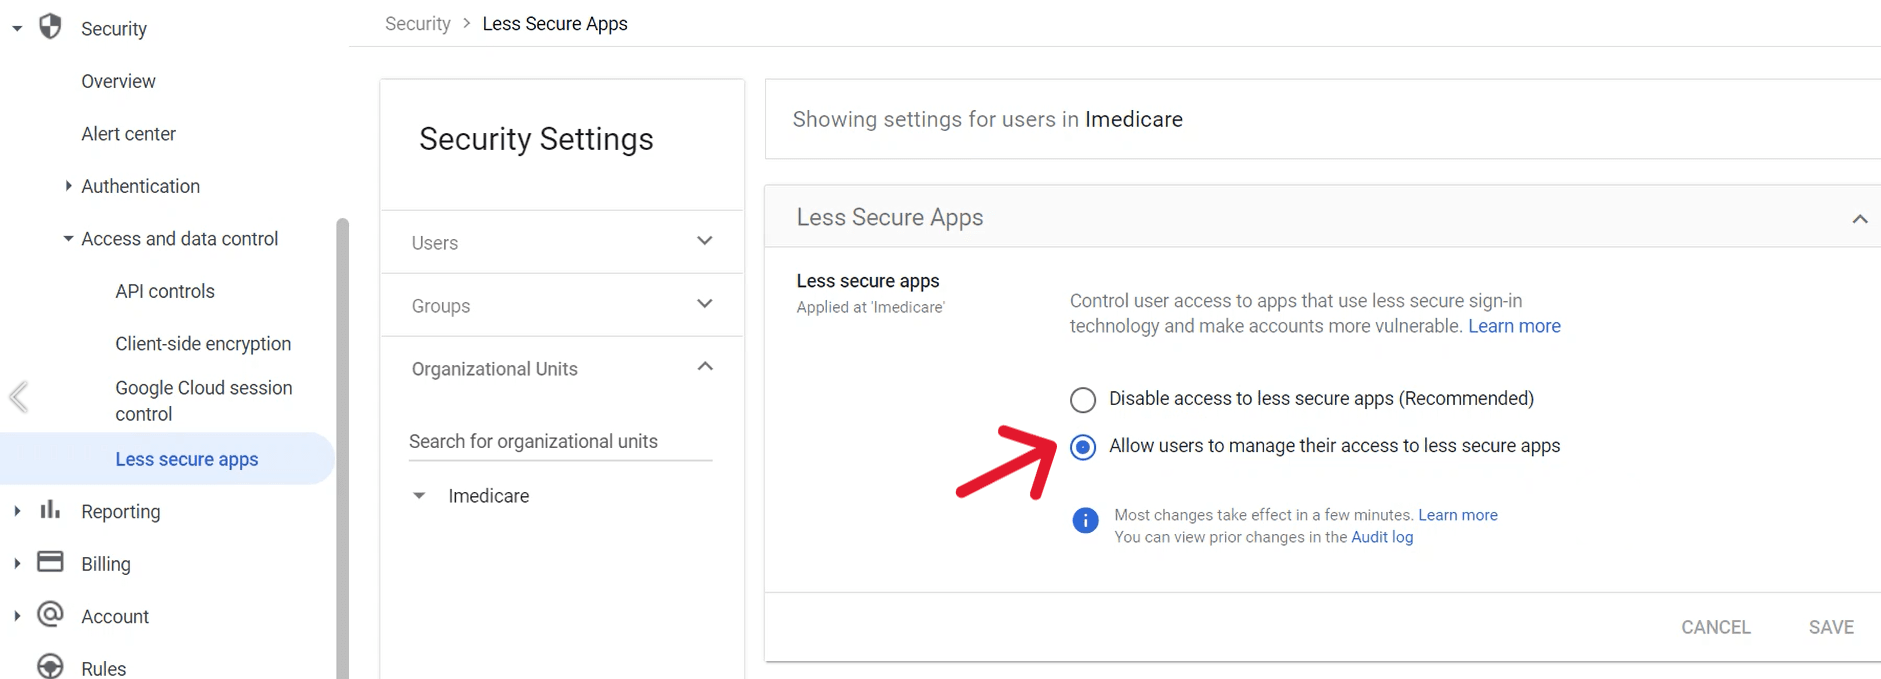Click the Billing card icon
This screenshot has height=679, width=1881.
coord(50,562)
